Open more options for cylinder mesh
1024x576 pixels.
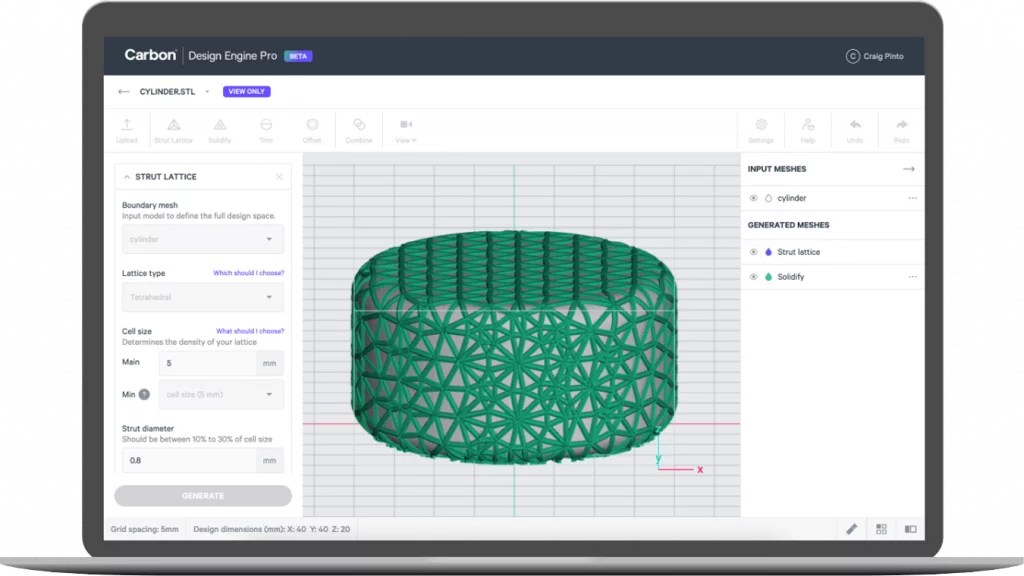tap(912, 198)
